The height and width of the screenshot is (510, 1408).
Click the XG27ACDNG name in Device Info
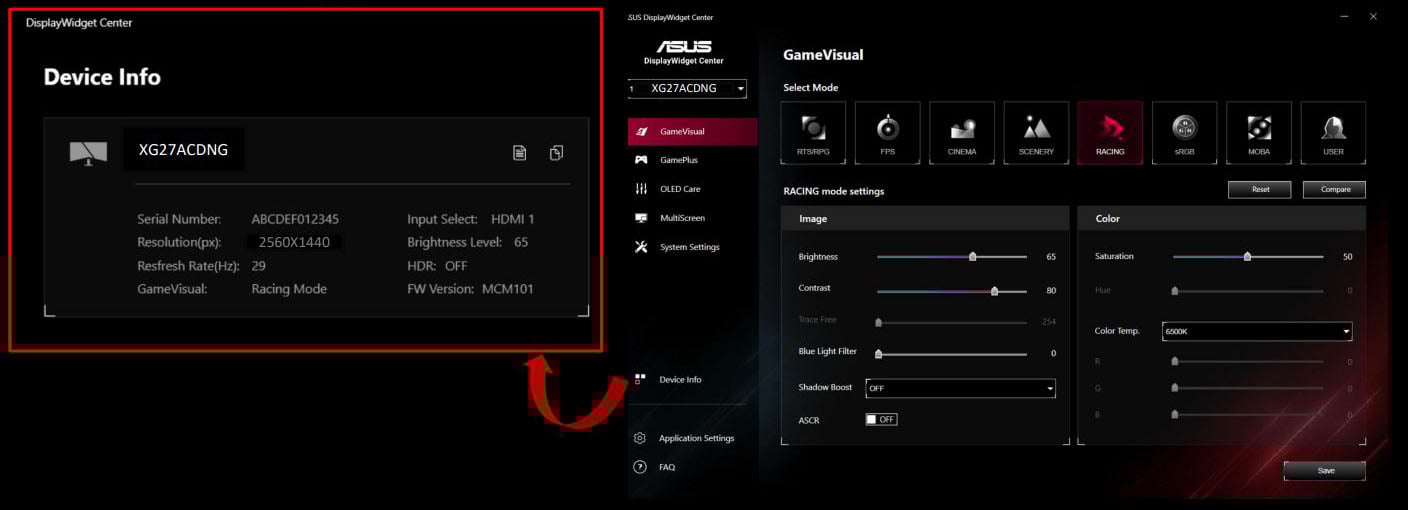183,150
